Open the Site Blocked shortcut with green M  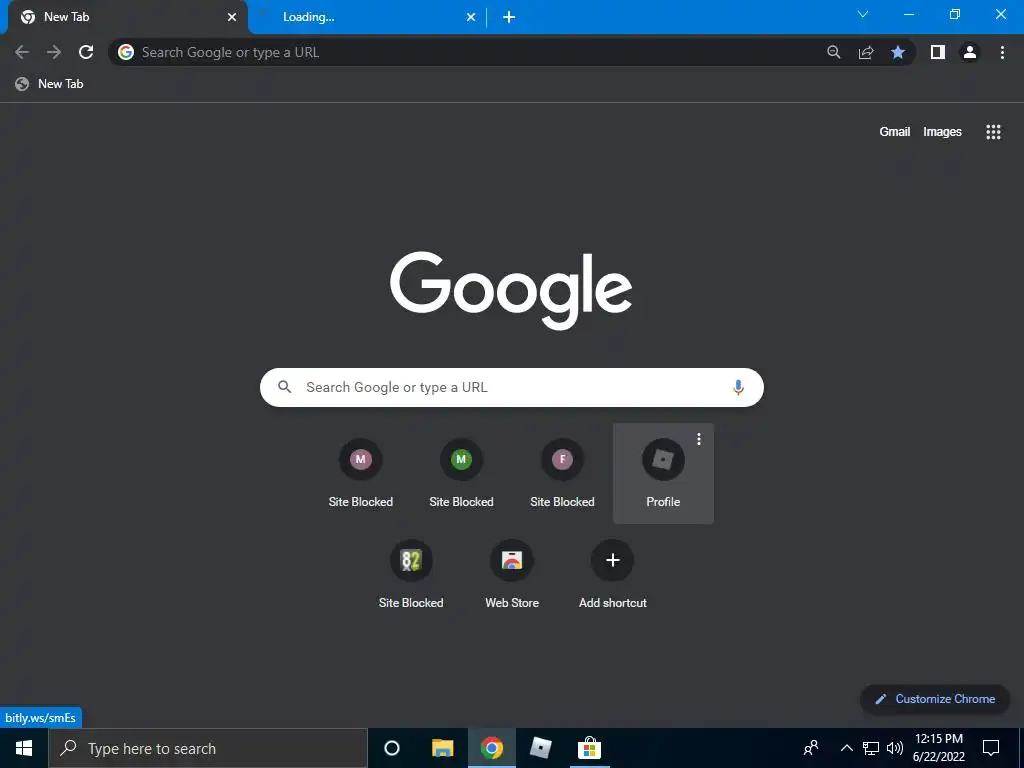point(461,473)
